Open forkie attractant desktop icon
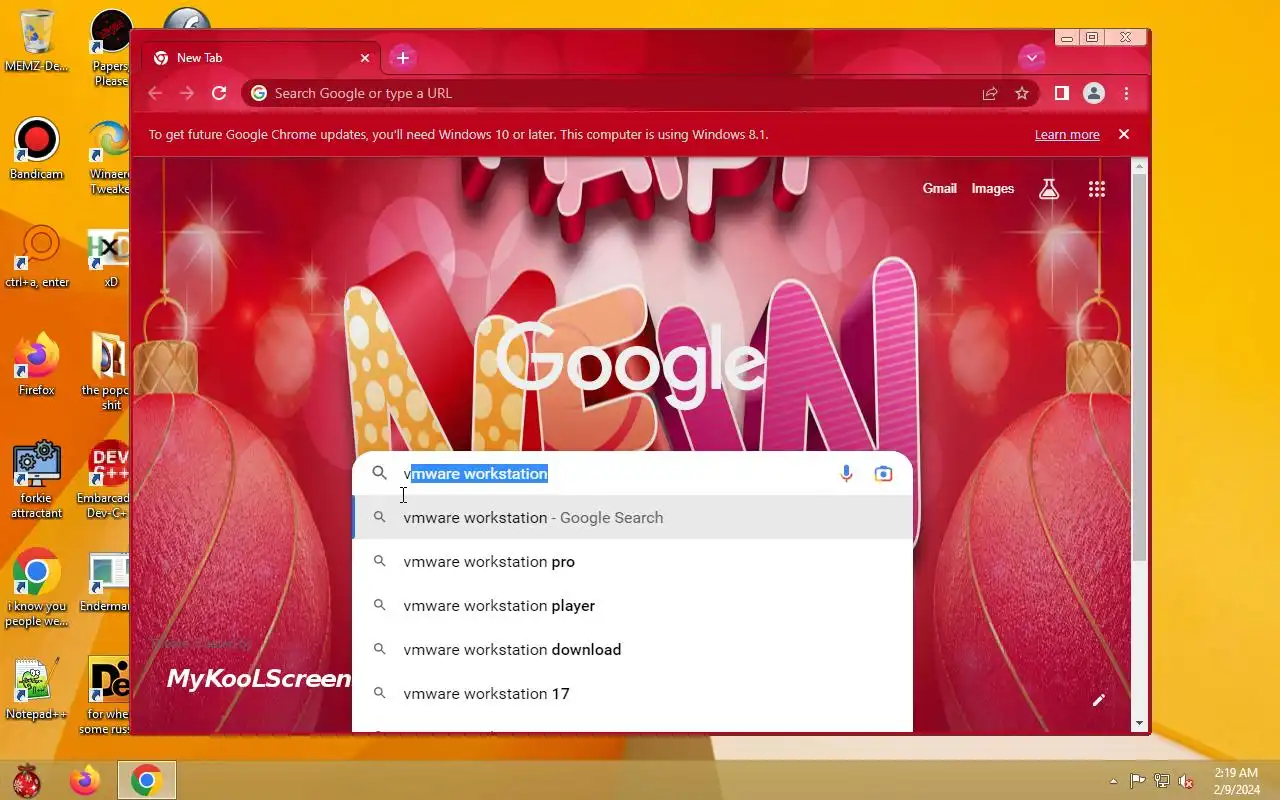 pyautogui.click(x=37, y=481)
